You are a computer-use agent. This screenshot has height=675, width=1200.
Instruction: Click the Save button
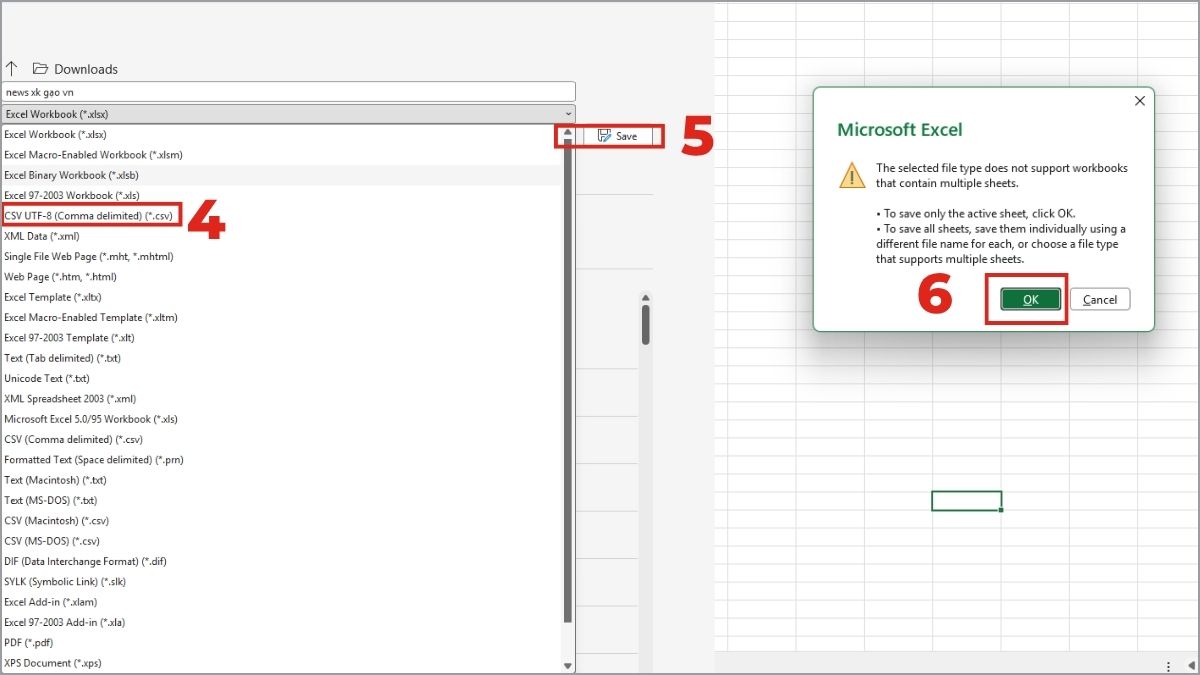point(617,136)
